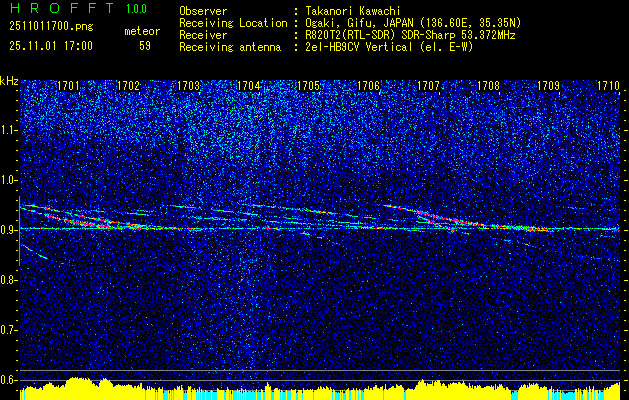The width and height of the screenshot is (629, 400).
Task: Click time marker 1708
Action: click(x=489, y=85)
